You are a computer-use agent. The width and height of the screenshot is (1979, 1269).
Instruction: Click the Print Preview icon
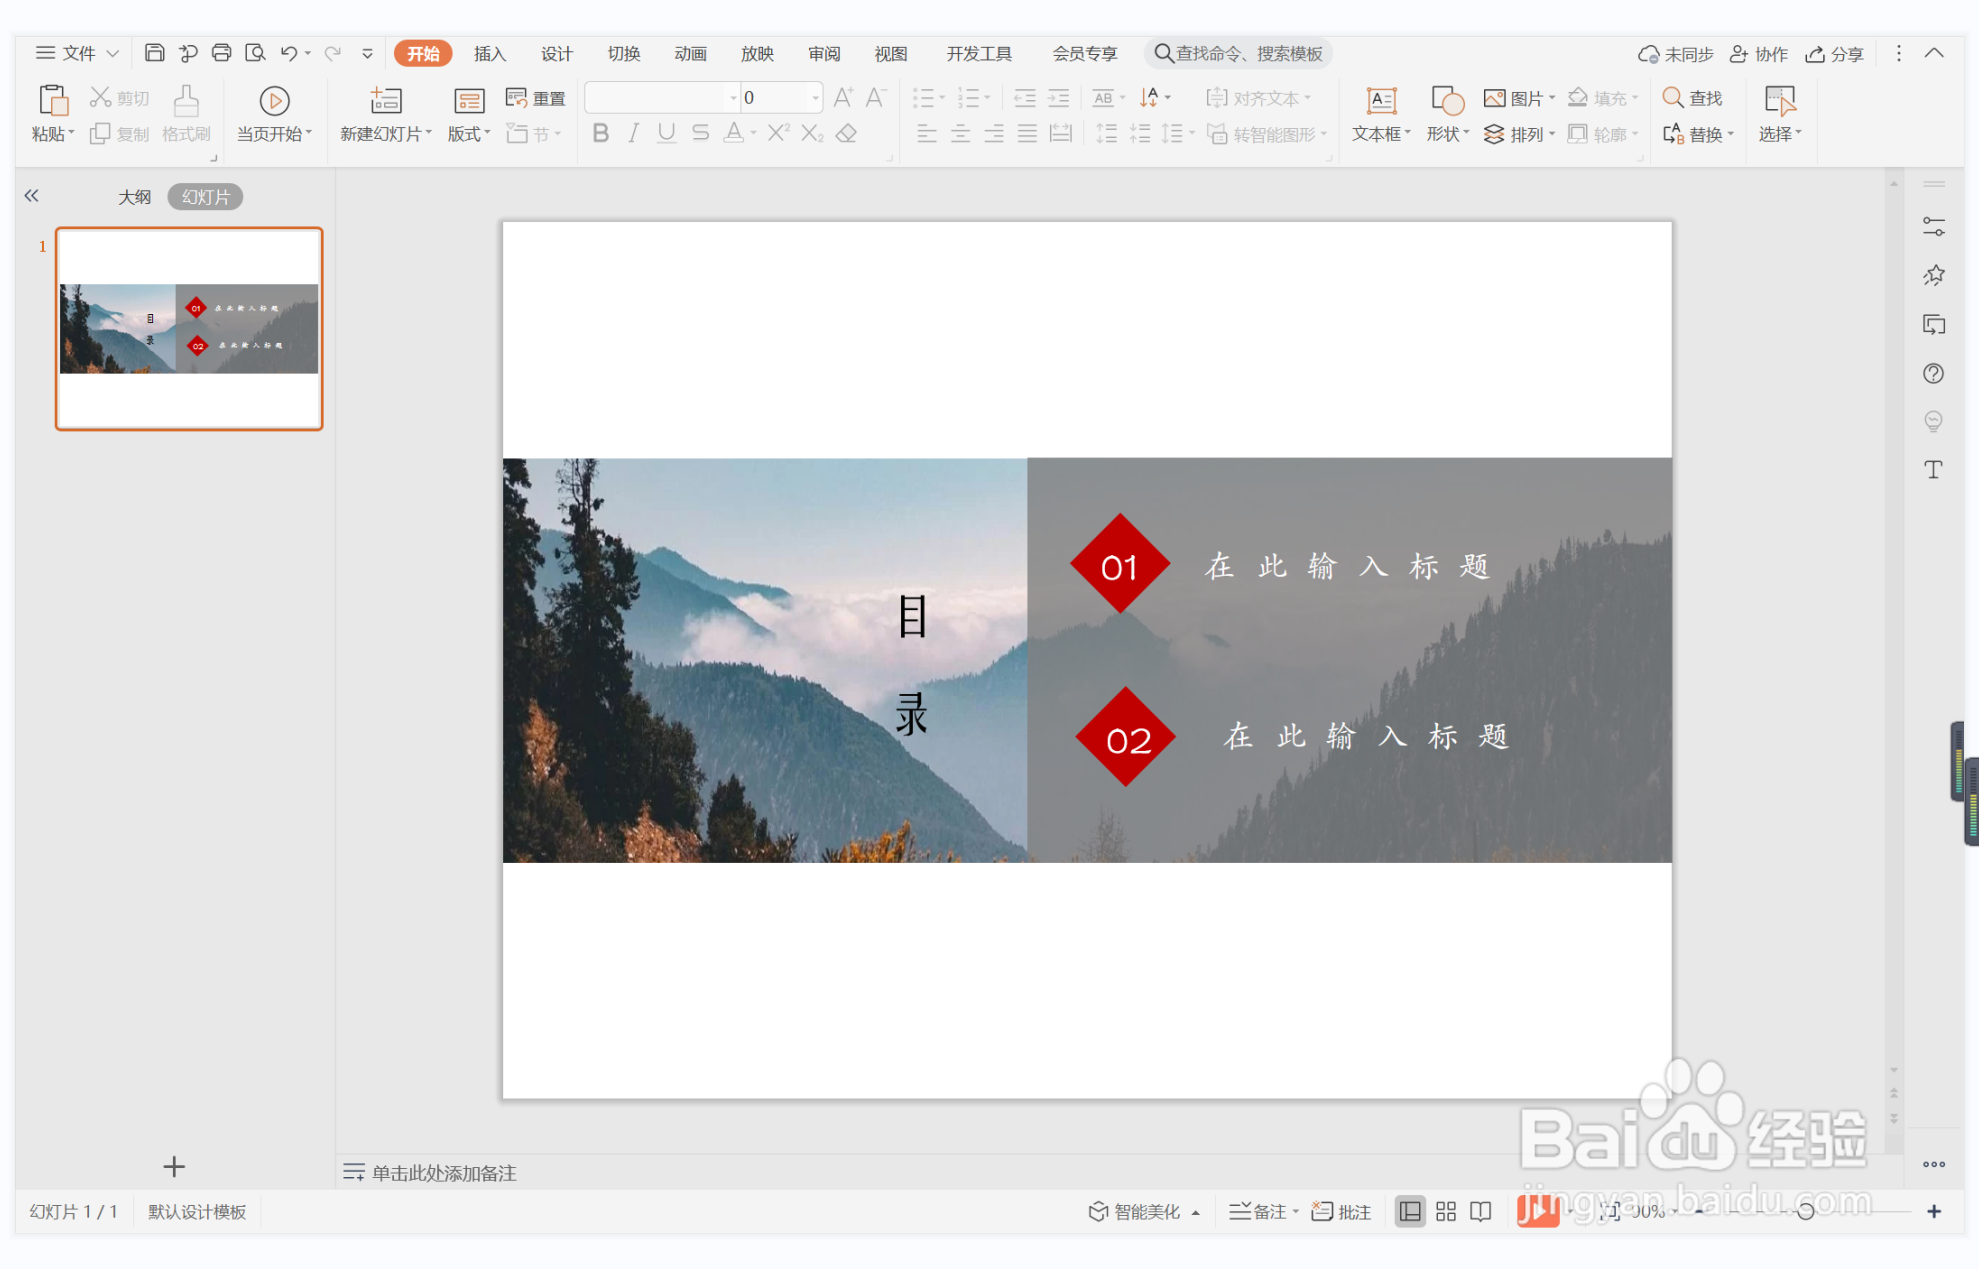tap(255, 53)
